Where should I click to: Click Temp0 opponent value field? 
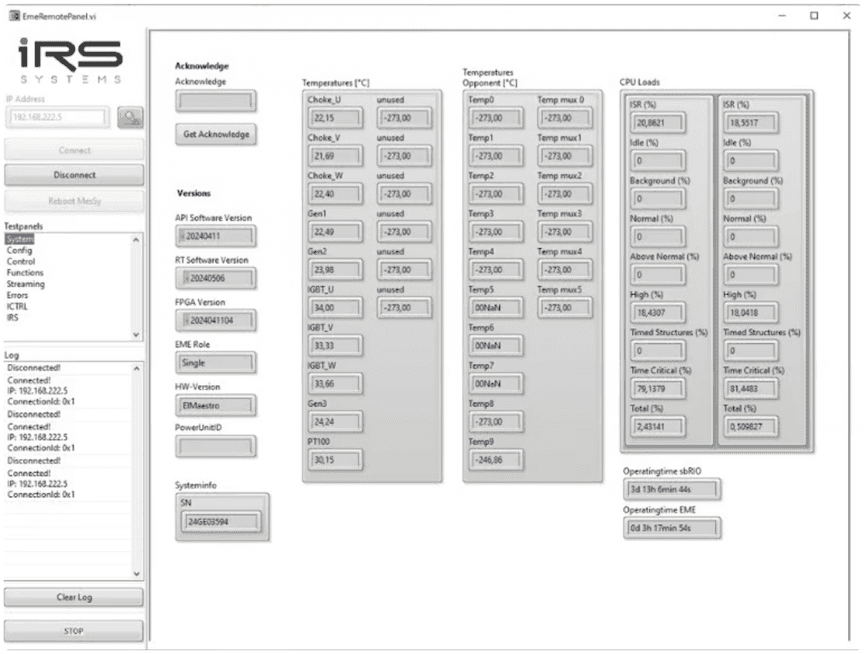tap(496, 118)
